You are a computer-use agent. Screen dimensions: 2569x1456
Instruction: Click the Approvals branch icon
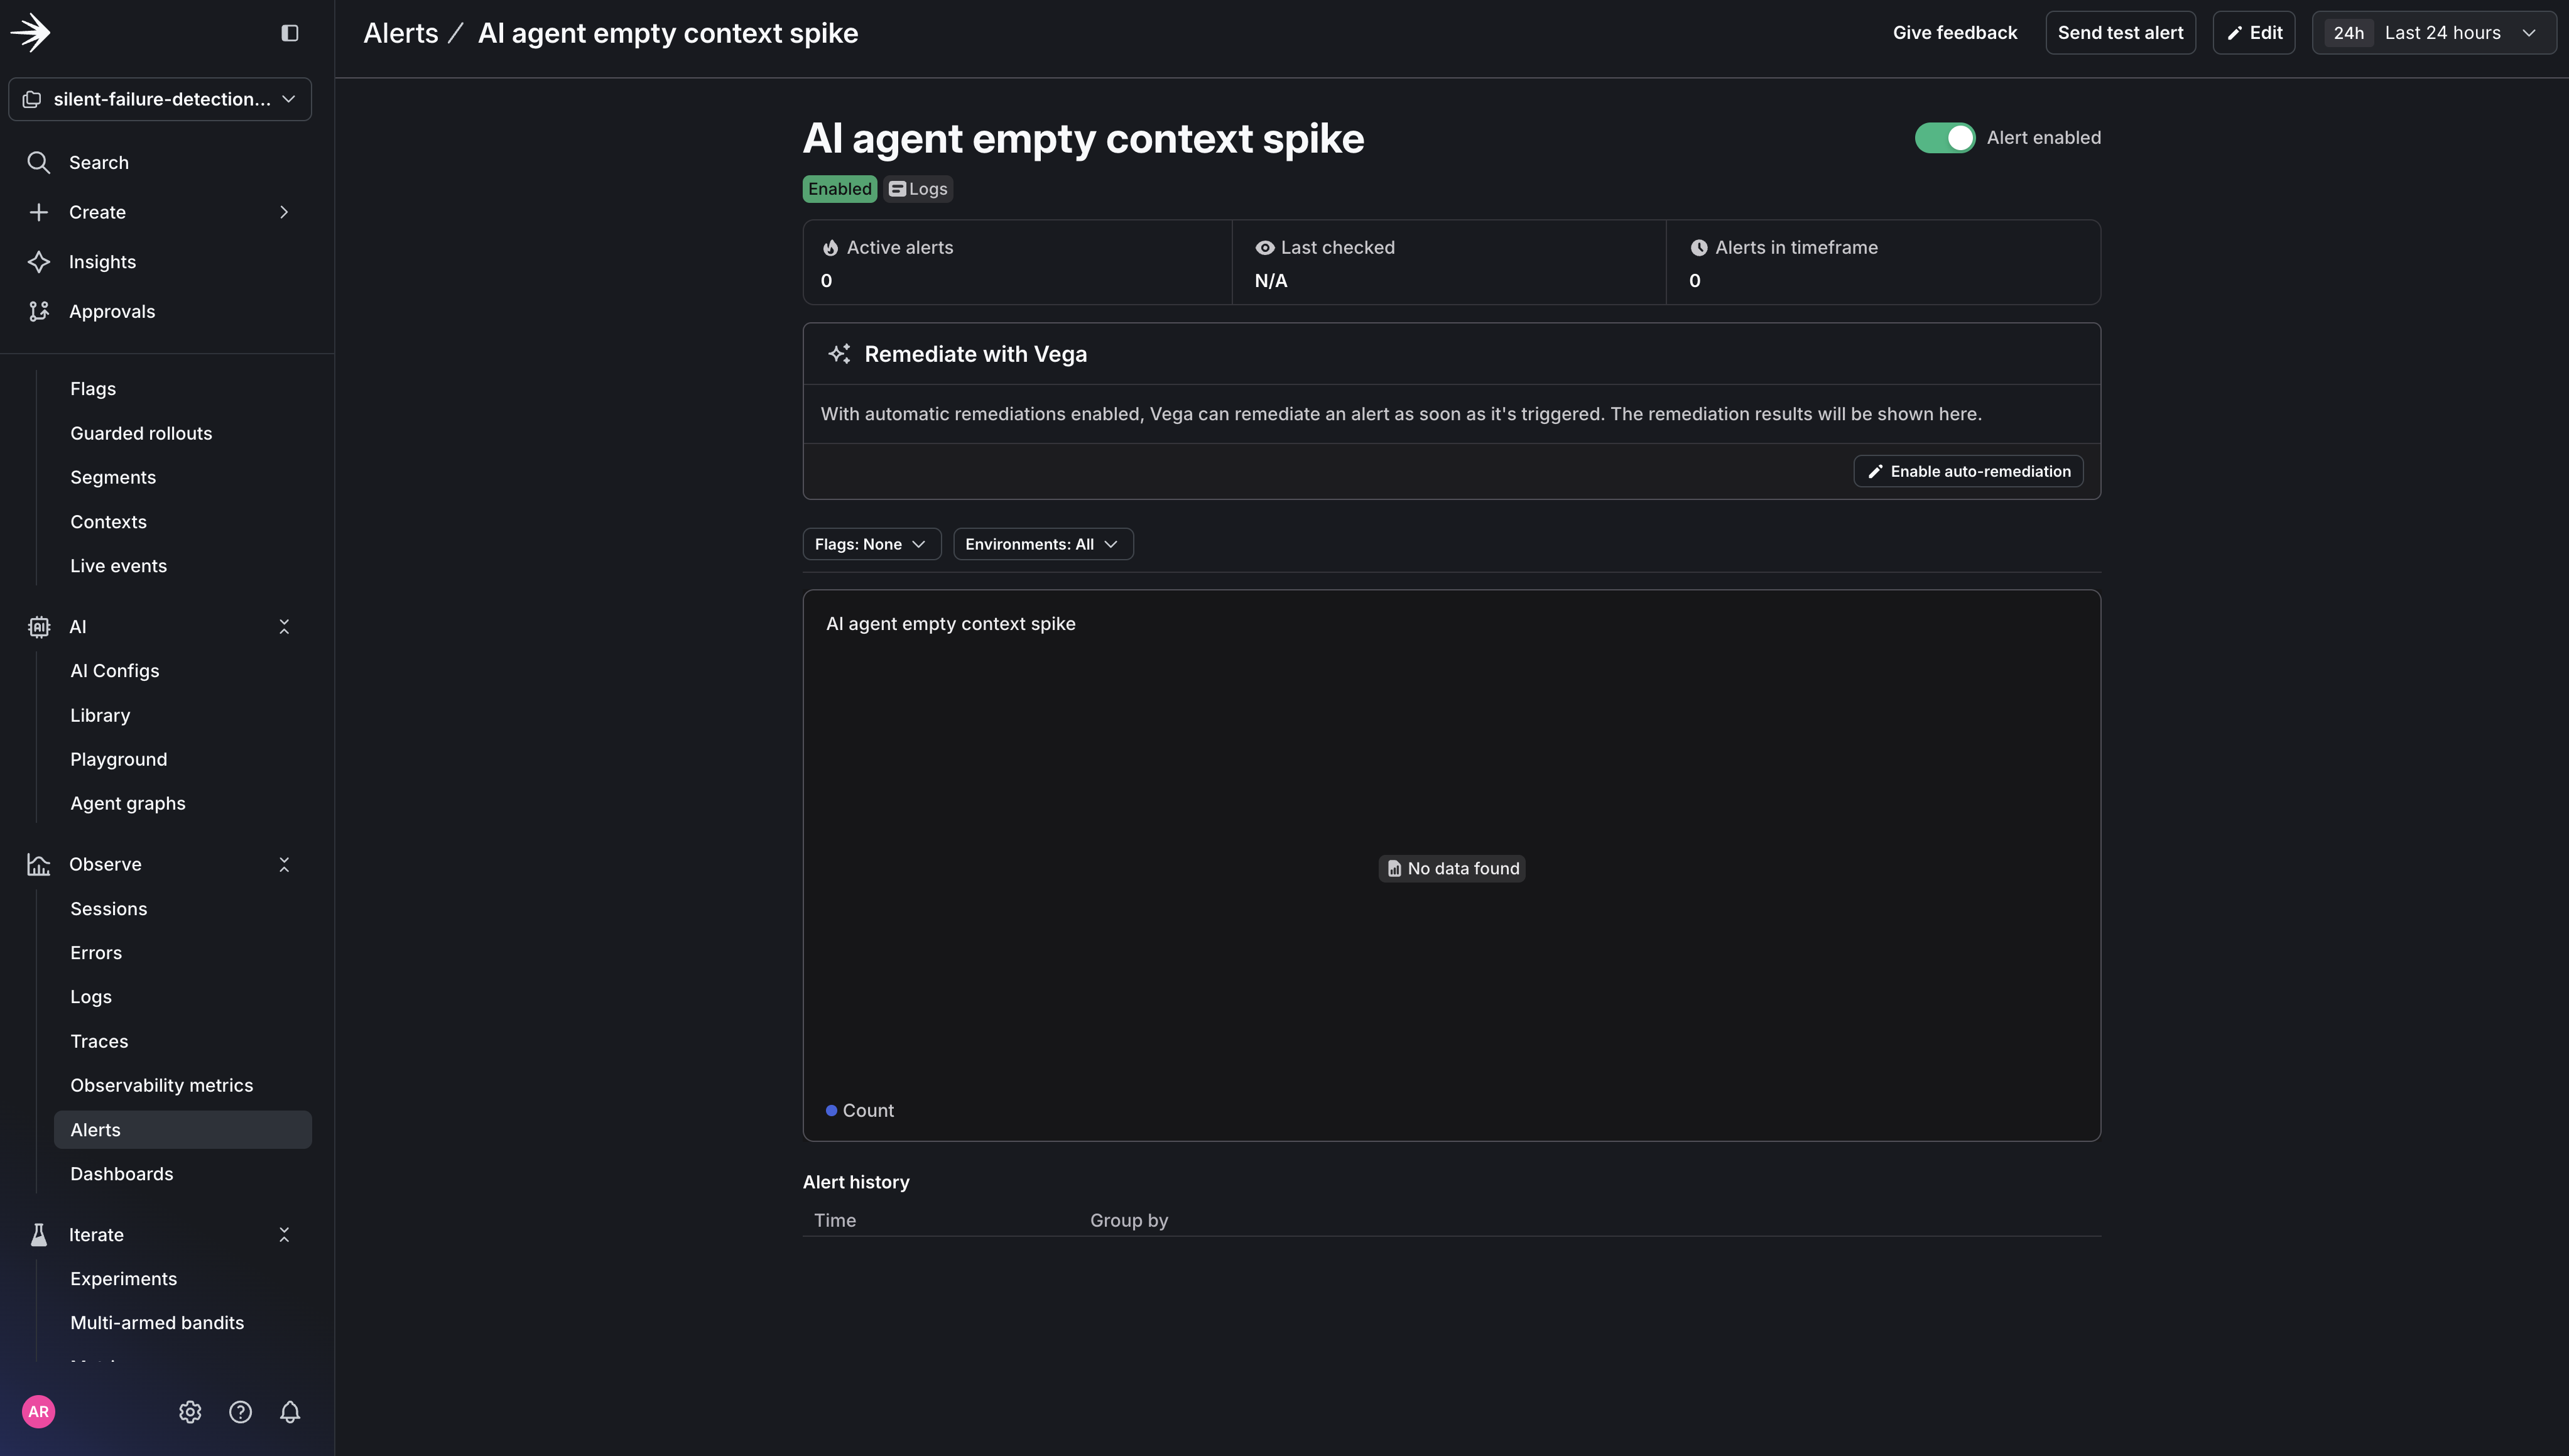(39, 311)
